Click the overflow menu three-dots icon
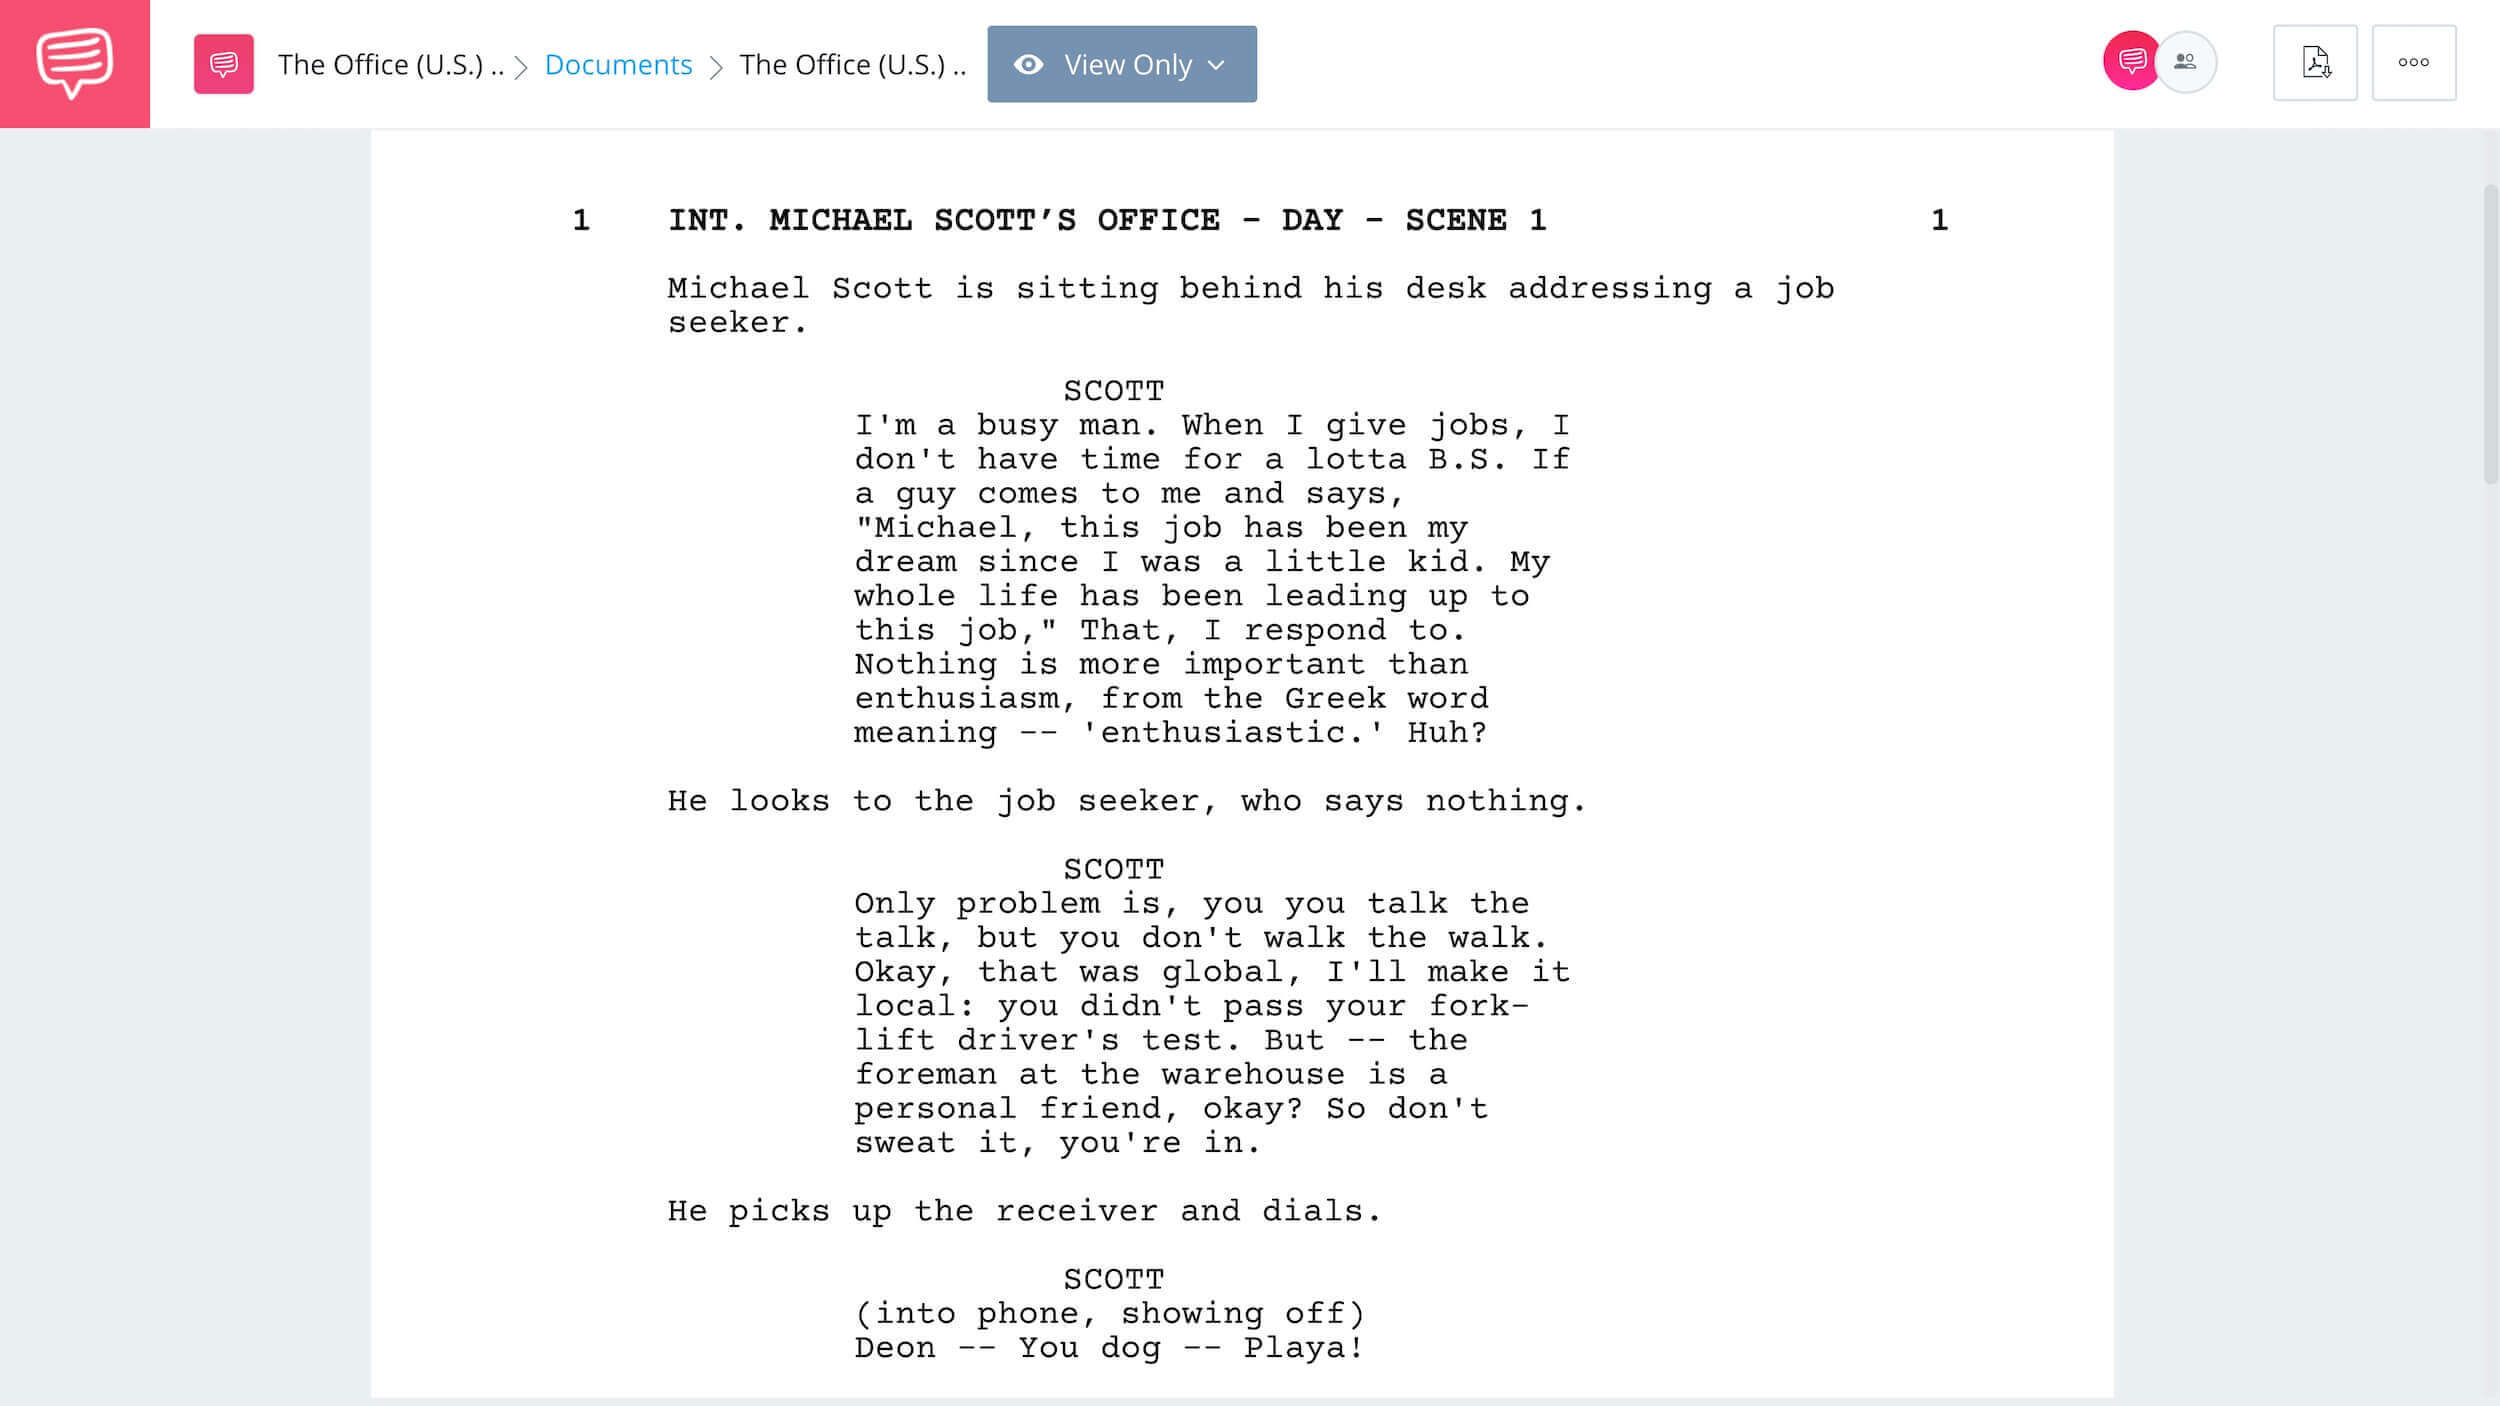This screenshot has width=2500, height=1406. (x=2412, y=62)
